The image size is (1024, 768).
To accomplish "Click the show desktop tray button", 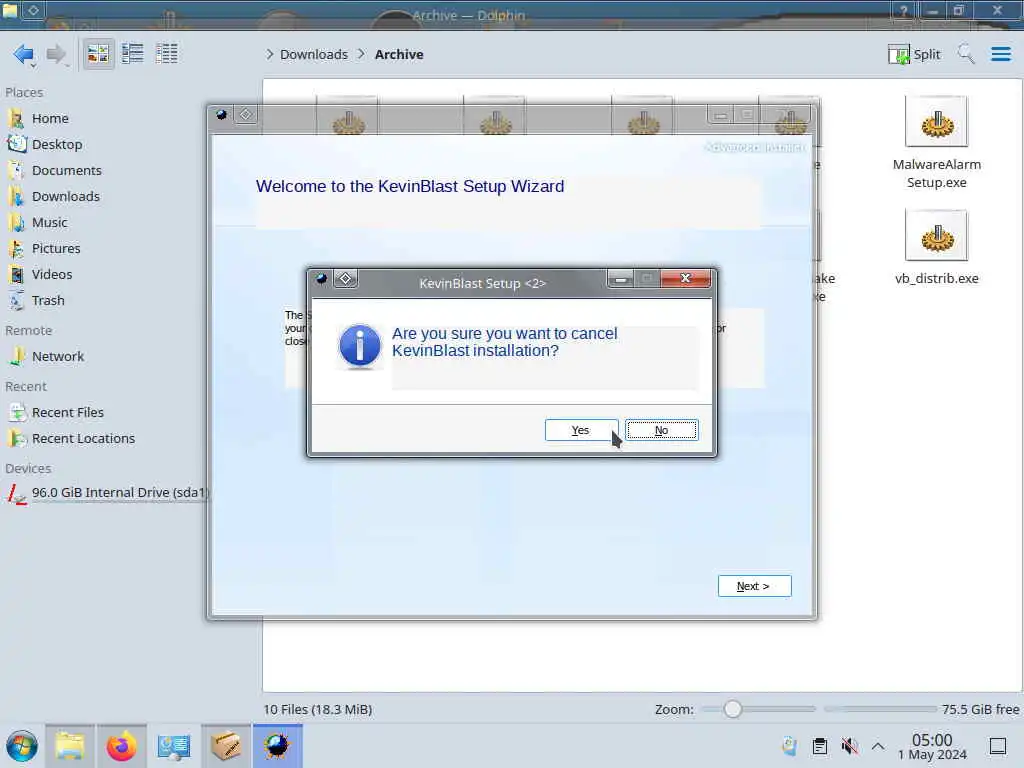I will click(998, 746).
